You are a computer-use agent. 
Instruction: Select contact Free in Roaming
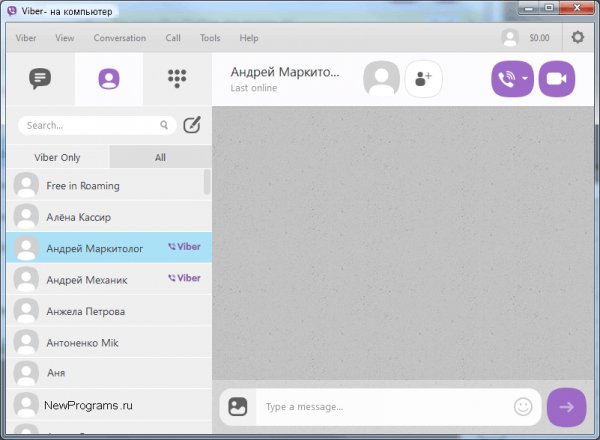click(109, 185)
